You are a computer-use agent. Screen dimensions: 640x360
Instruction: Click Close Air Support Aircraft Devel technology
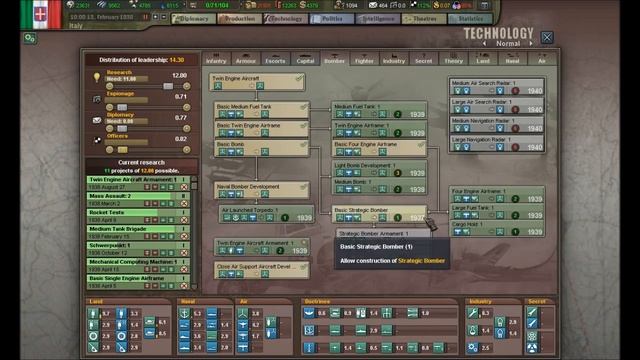tap(261, 270)
